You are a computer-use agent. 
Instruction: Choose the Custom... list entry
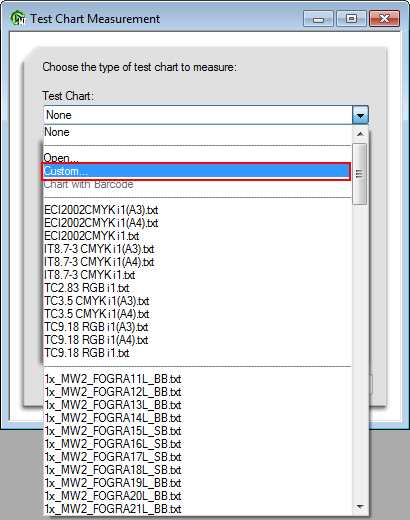click(x=196, y=171)
